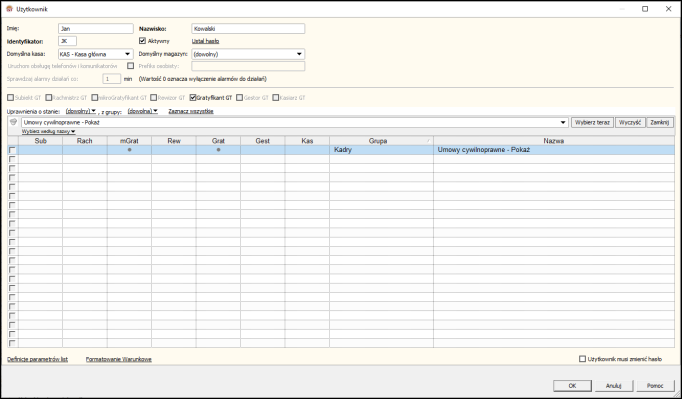Select the Kadry cell in the table
The image size is (682, 399).
pyautogui.click(x=381, y=150)
